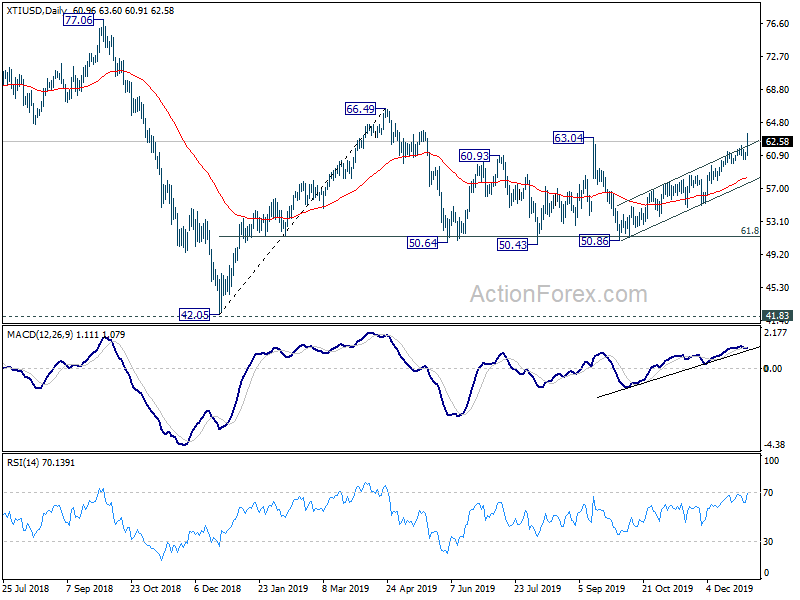Click the 49.20 price axis value
The width and height of the screenshot is (800, 600).
(x=778, y=255)
